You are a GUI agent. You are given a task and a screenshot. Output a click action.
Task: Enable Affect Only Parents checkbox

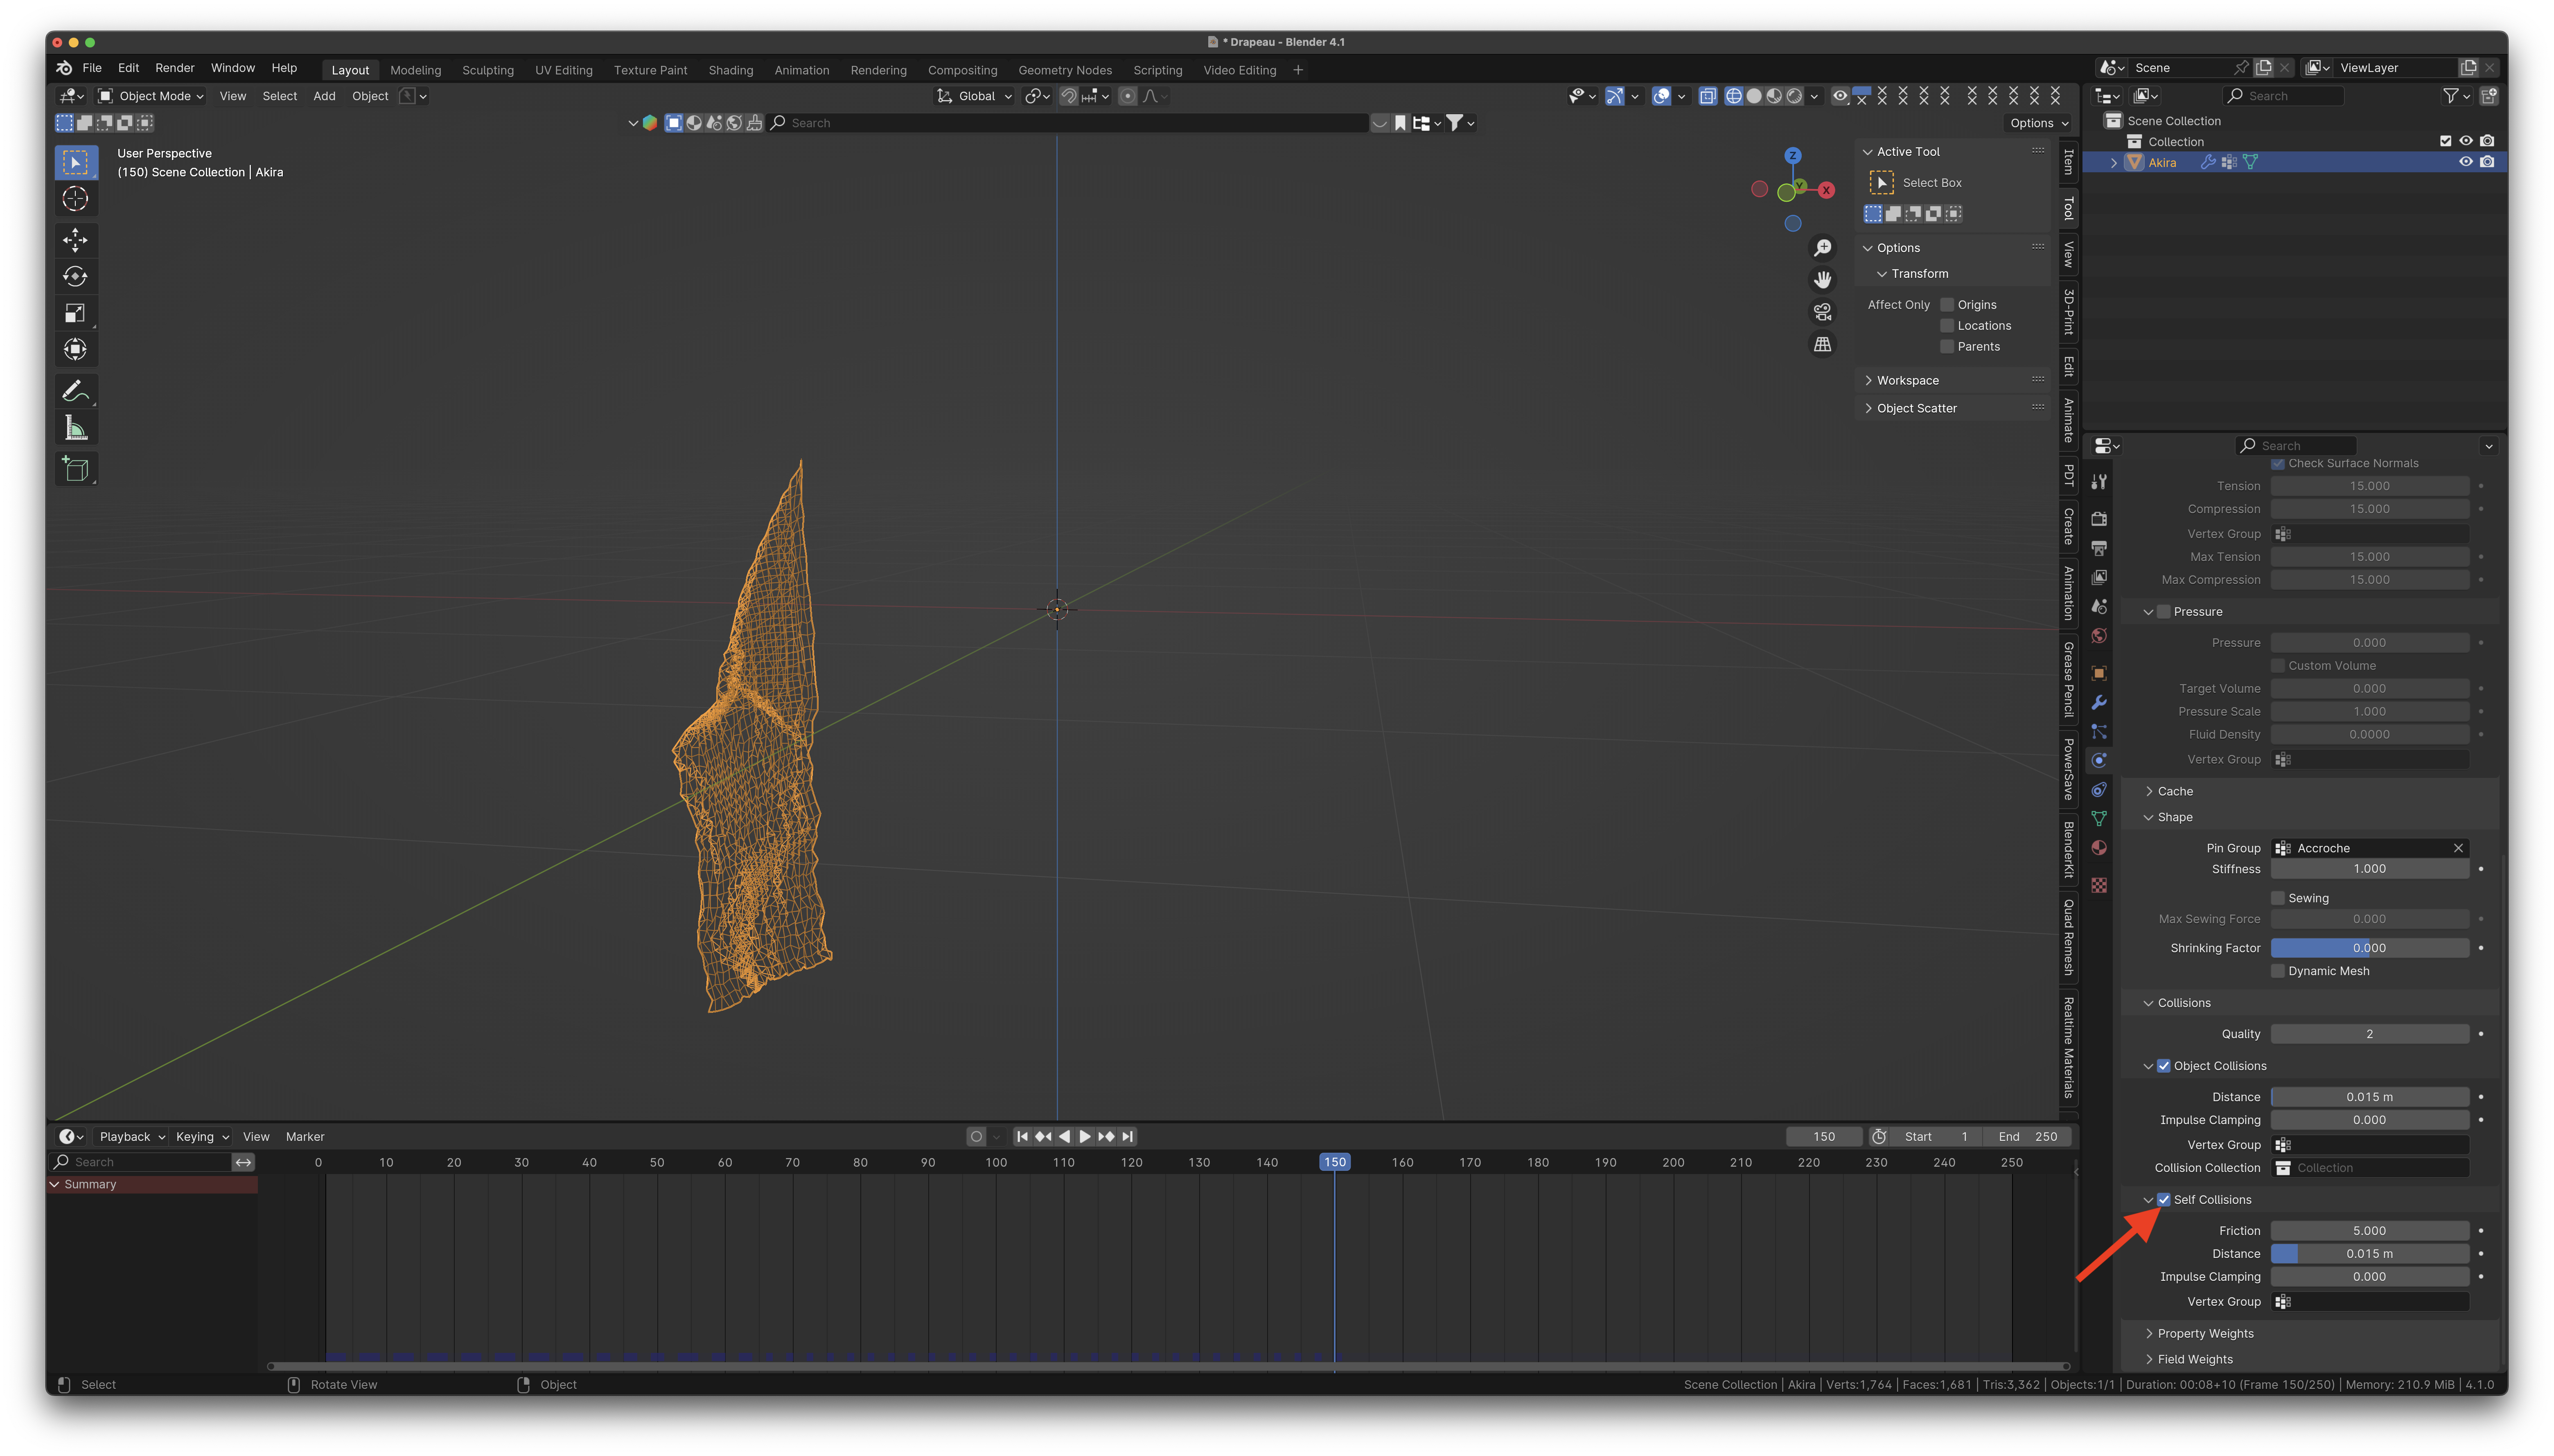coord(1947,347)
